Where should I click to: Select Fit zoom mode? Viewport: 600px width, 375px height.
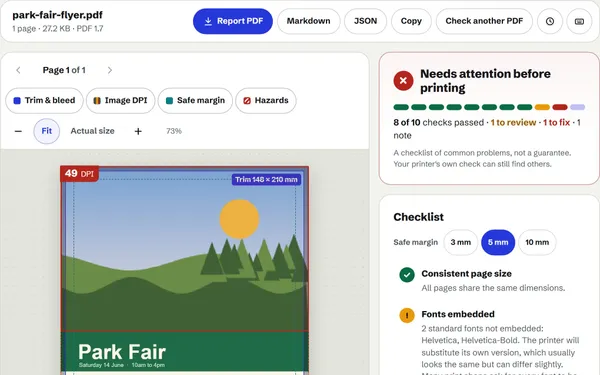pyautogui.click(x=47, y=131)
